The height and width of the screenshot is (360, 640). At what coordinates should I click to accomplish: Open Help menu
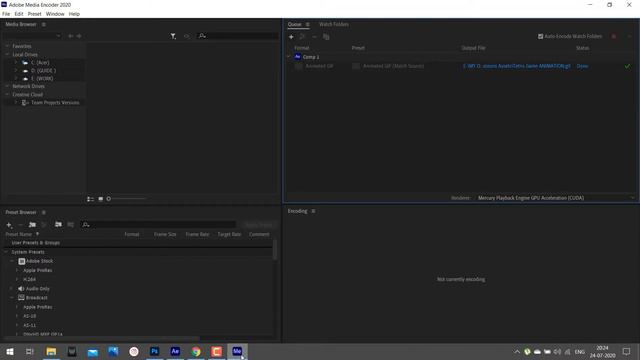click(74, 14)
